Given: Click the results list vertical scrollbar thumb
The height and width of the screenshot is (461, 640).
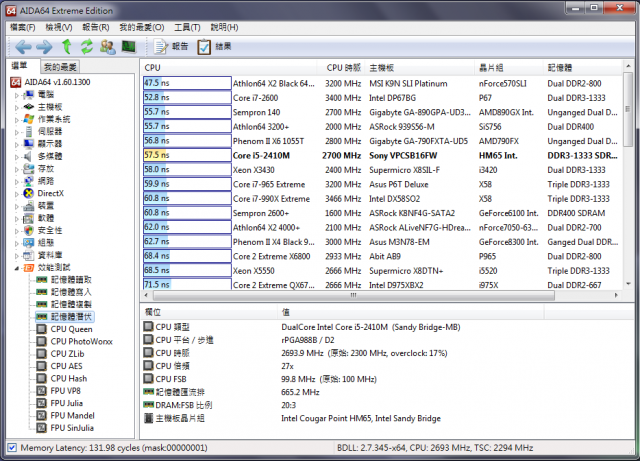Looking at the screenshot, I should [x=628, y=109].
